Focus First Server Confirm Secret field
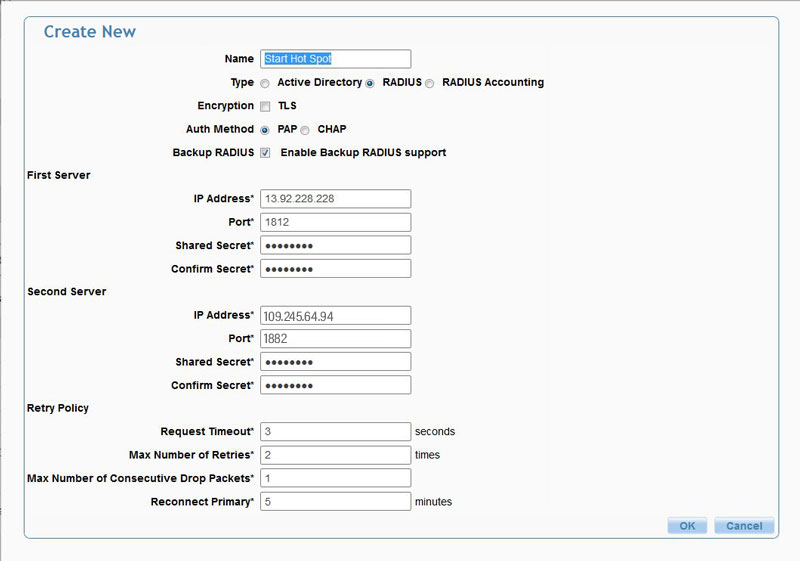Screen dimensions: 800x561 coord(335,268)
